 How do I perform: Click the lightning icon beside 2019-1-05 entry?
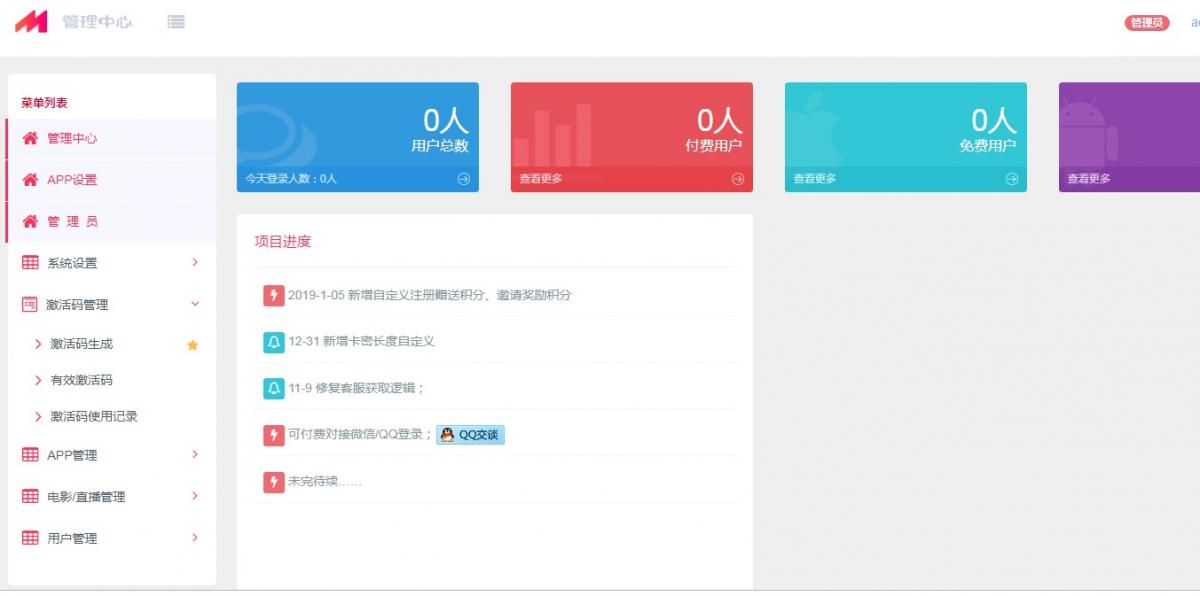tap(273, 295)
